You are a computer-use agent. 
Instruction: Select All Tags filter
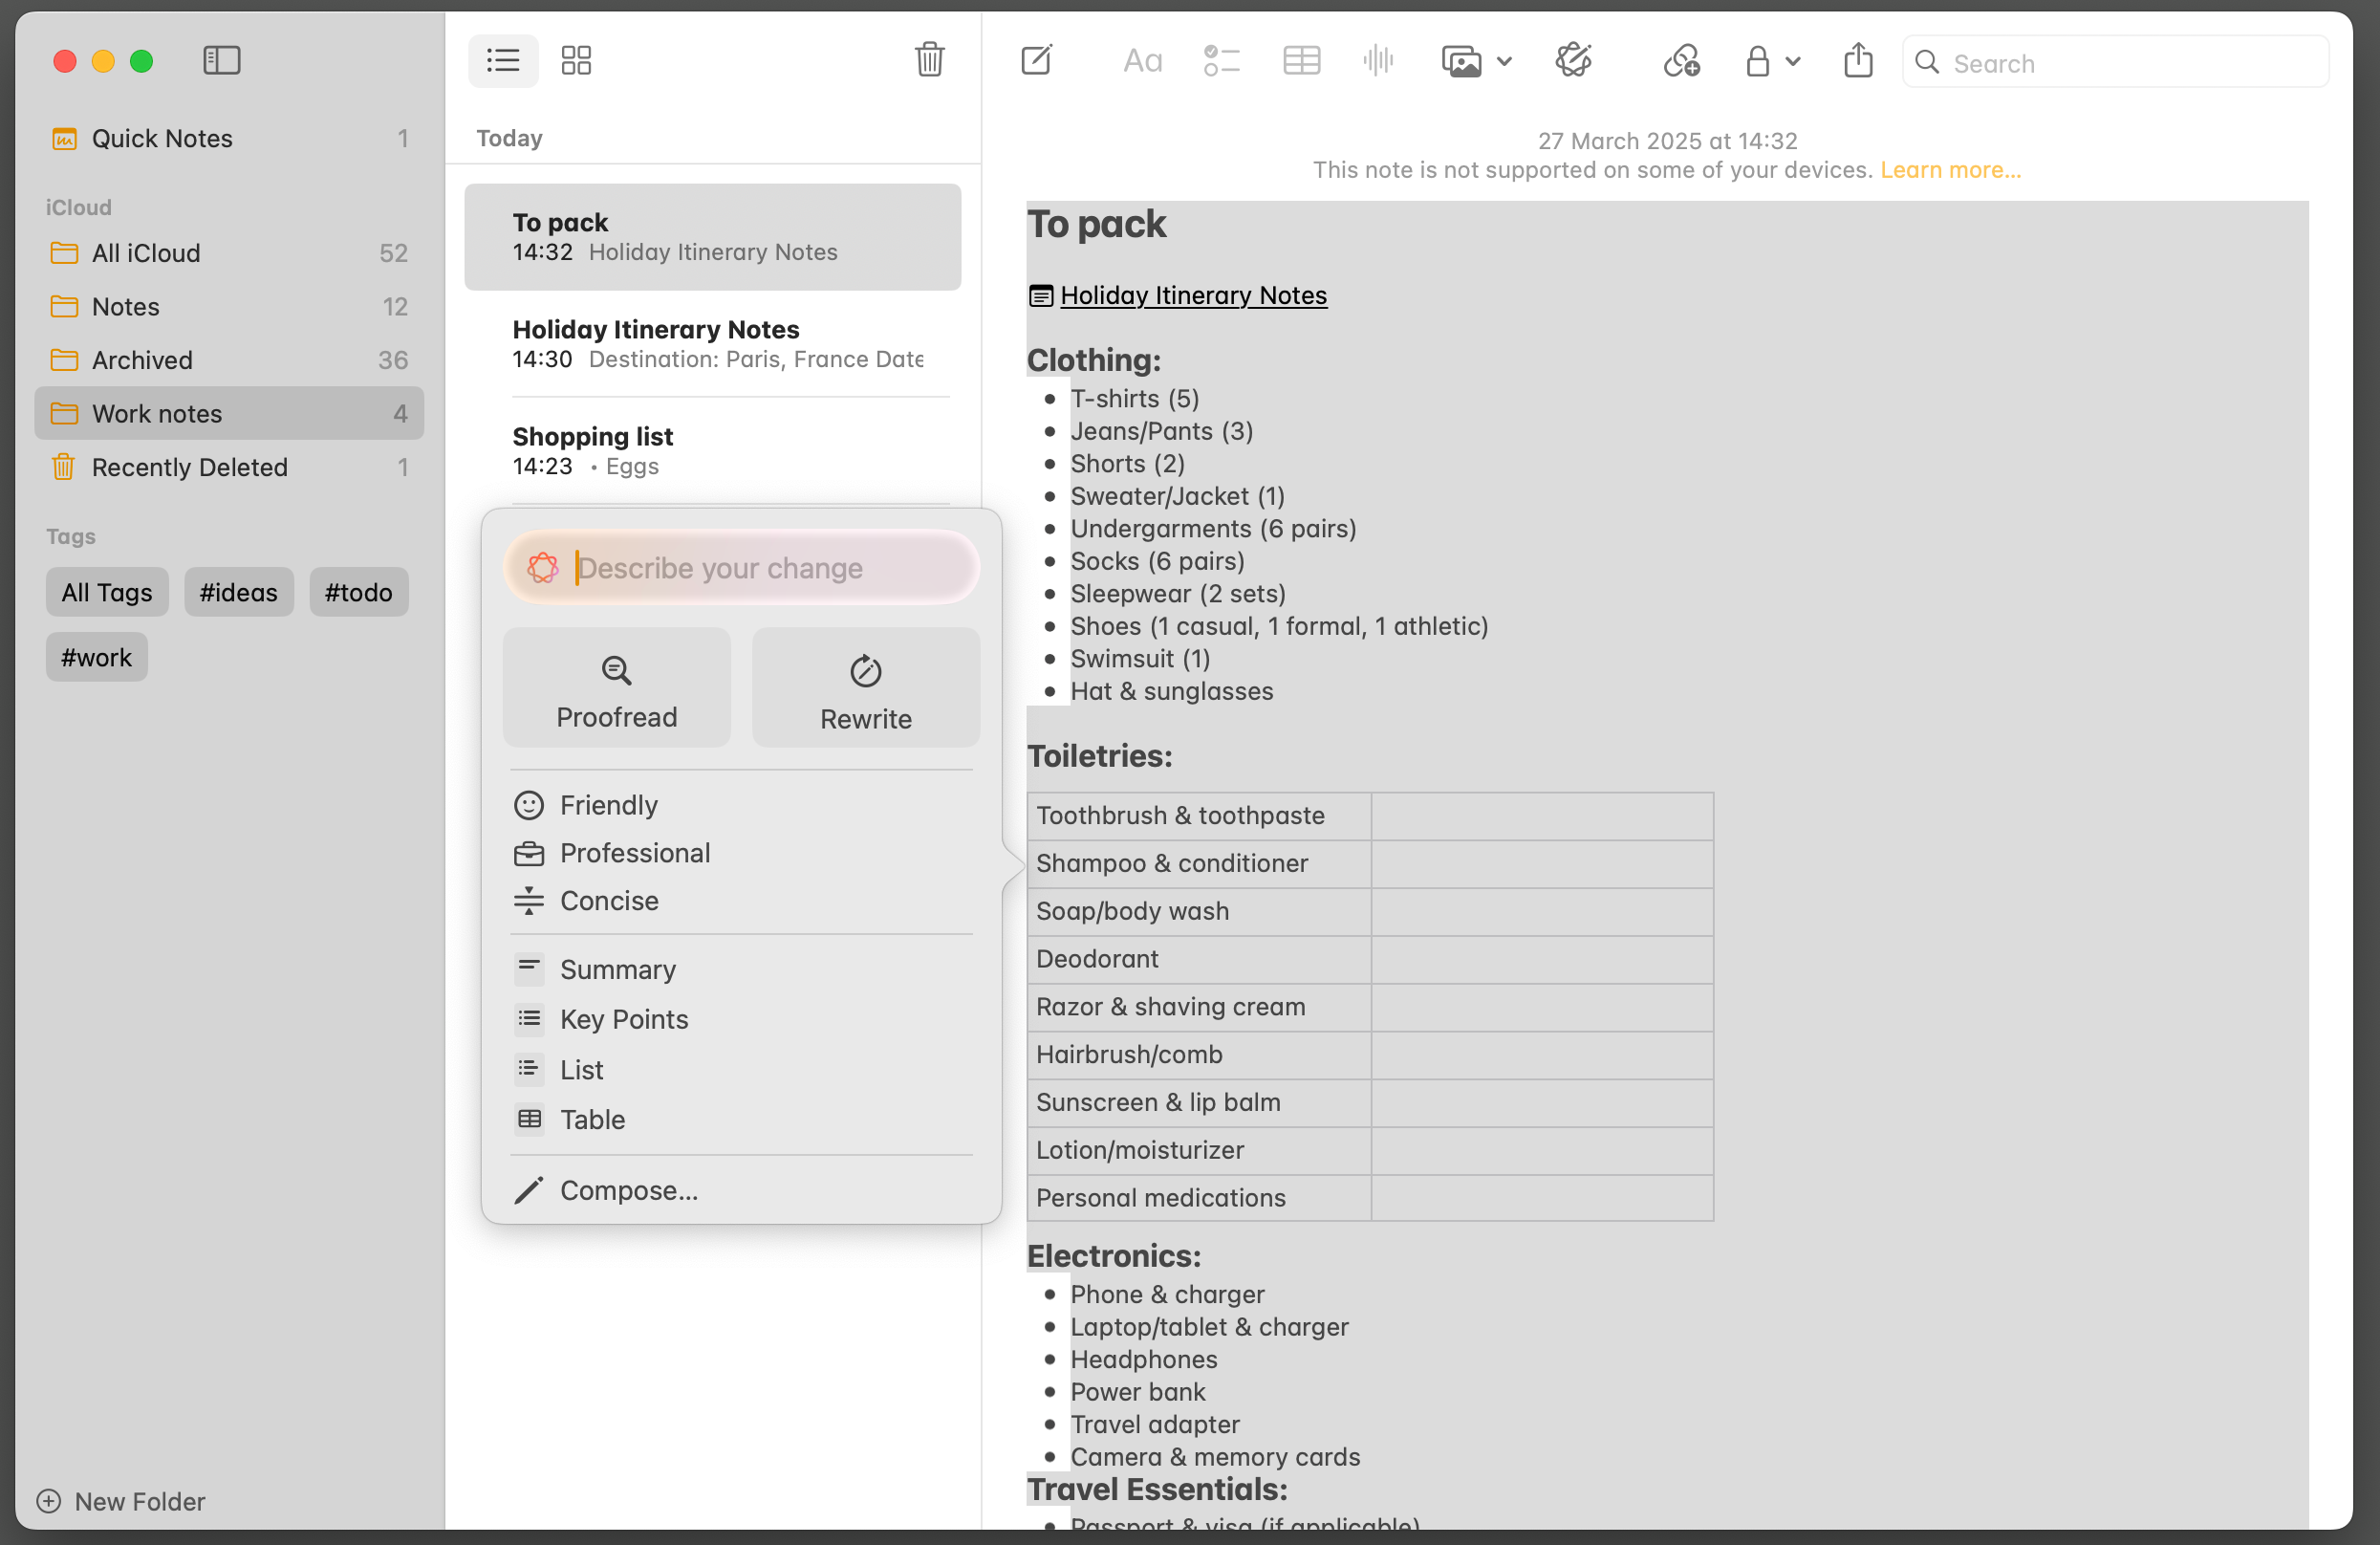pos(107,592)
